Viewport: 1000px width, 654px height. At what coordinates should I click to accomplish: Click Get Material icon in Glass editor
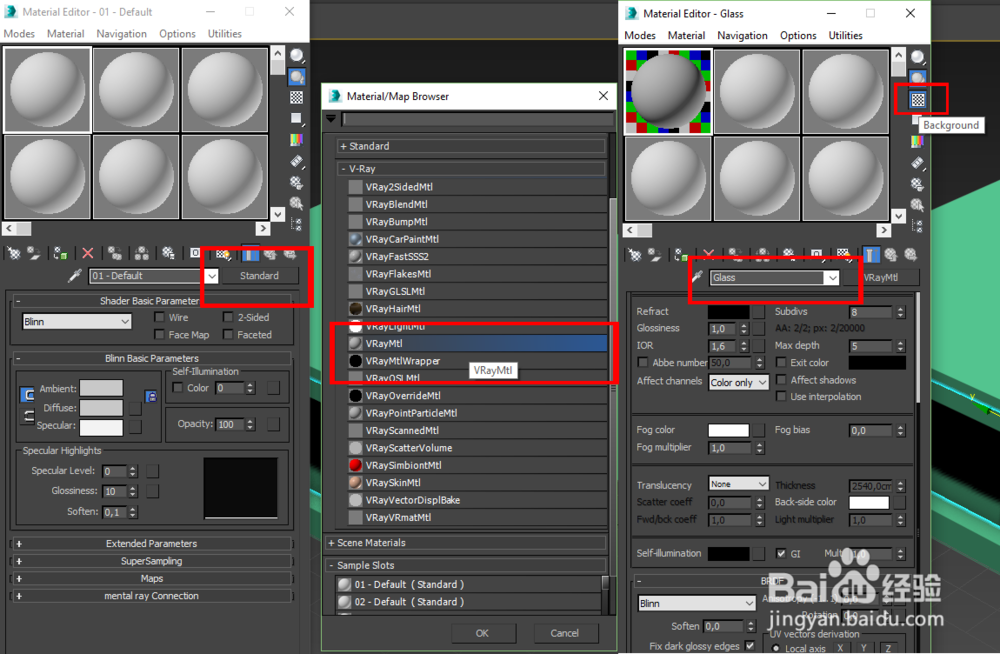[635, 255]
